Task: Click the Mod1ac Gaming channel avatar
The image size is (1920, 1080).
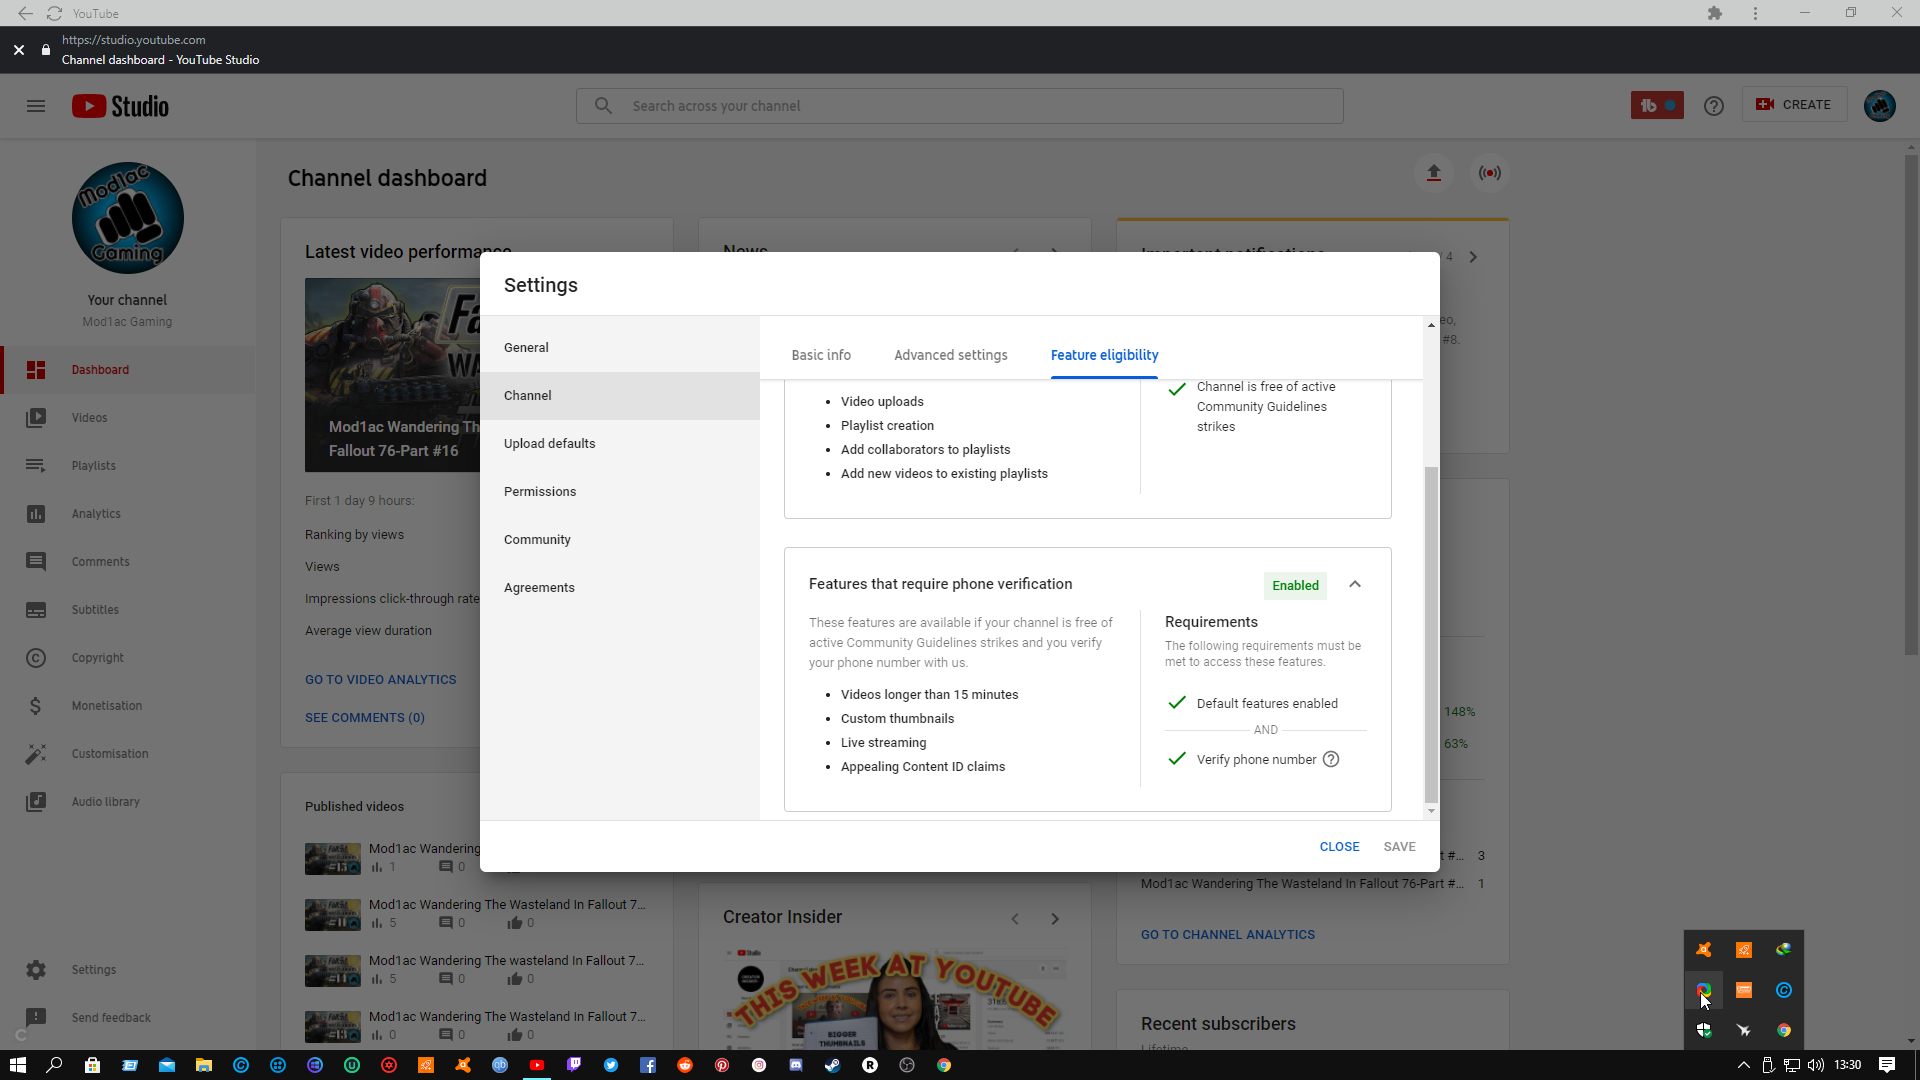Action: pos(128,218)
